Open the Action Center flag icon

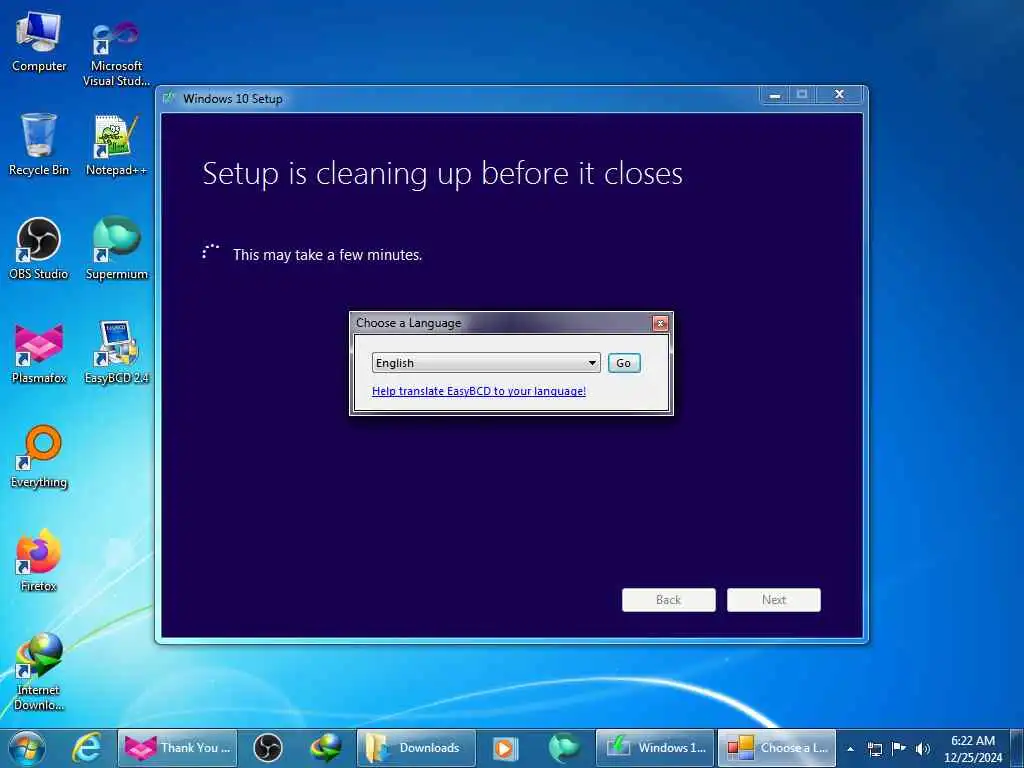click(x=899, y=749)
